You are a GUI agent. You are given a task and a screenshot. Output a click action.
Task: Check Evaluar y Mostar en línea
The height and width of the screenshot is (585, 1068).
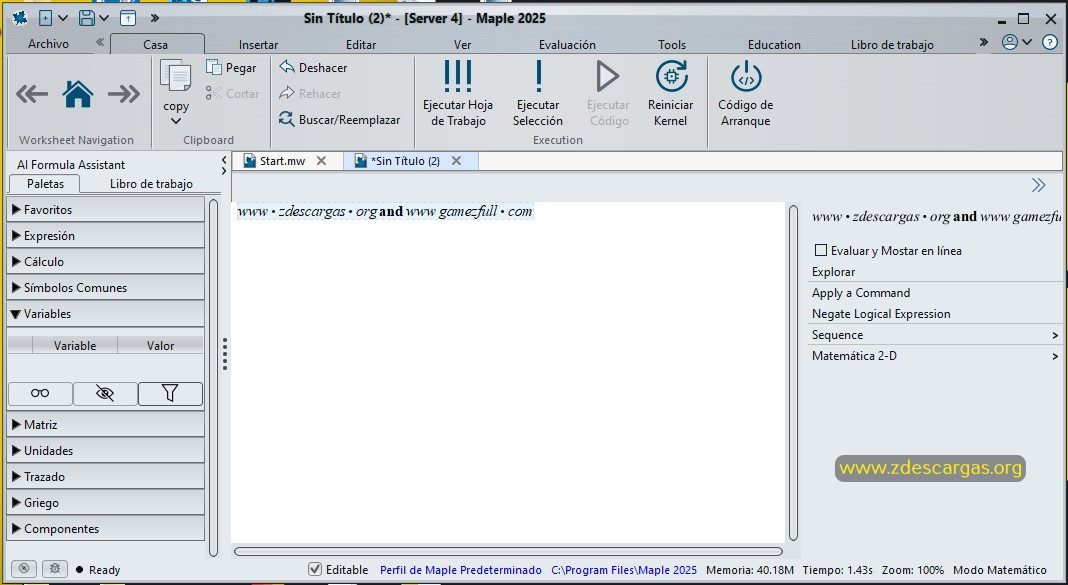(821, 250)
